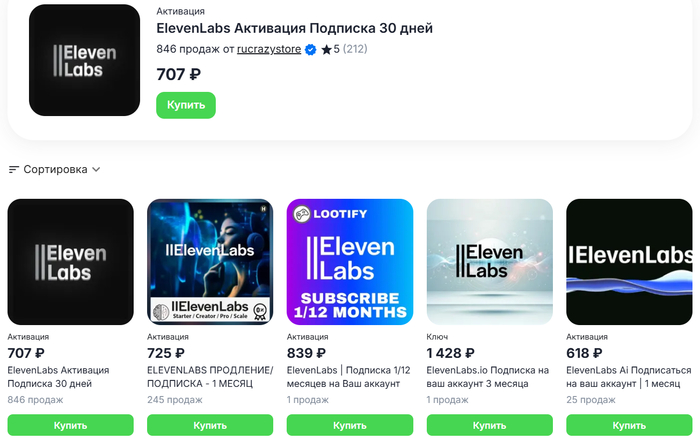The height and width of the screenshot is (439, 700).
Task: Click the sorting filter icon
Action: pyautogui.click(x=14, y=170)
